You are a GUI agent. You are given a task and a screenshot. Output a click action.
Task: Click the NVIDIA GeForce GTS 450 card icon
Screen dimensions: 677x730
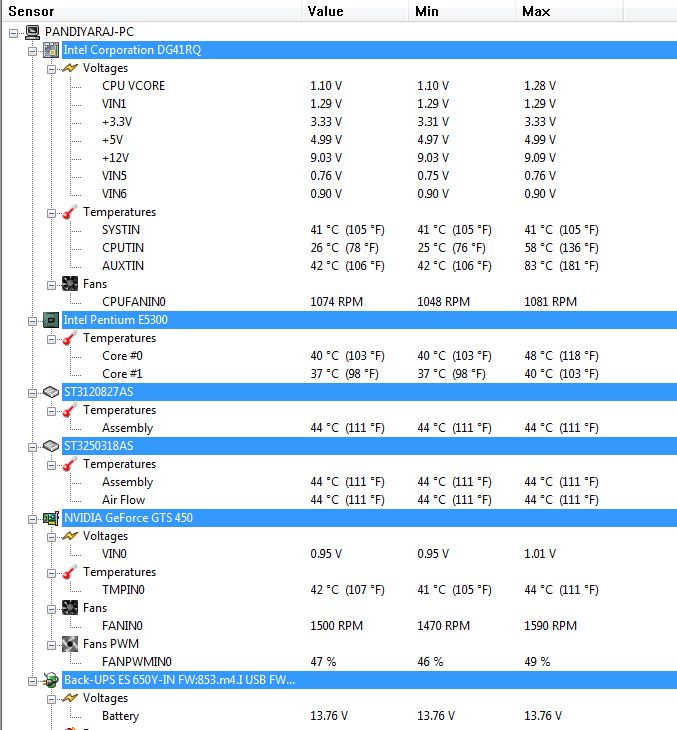(x=51, y=518)
